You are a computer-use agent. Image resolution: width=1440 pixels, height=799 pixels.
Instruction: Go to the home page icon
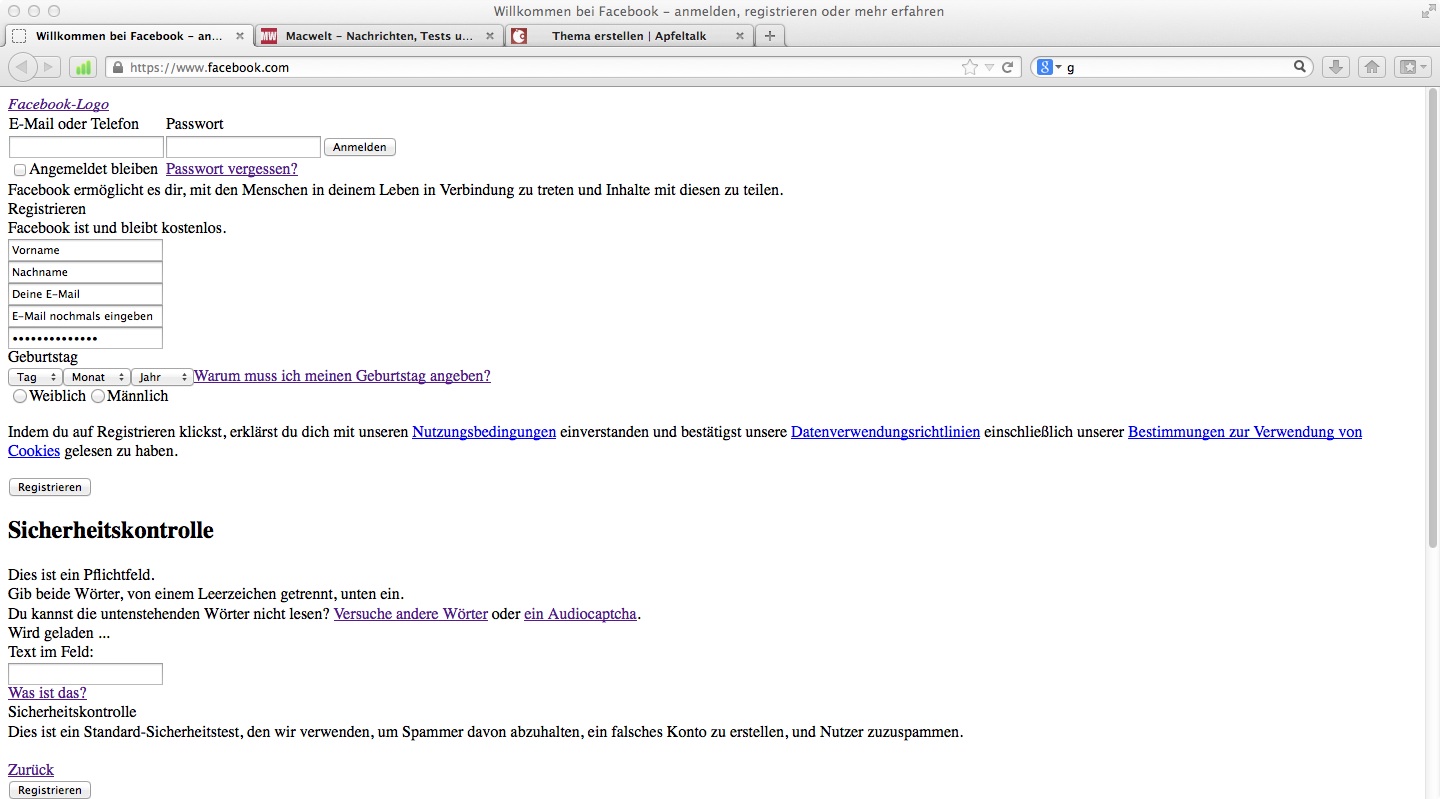point(1372,67)
